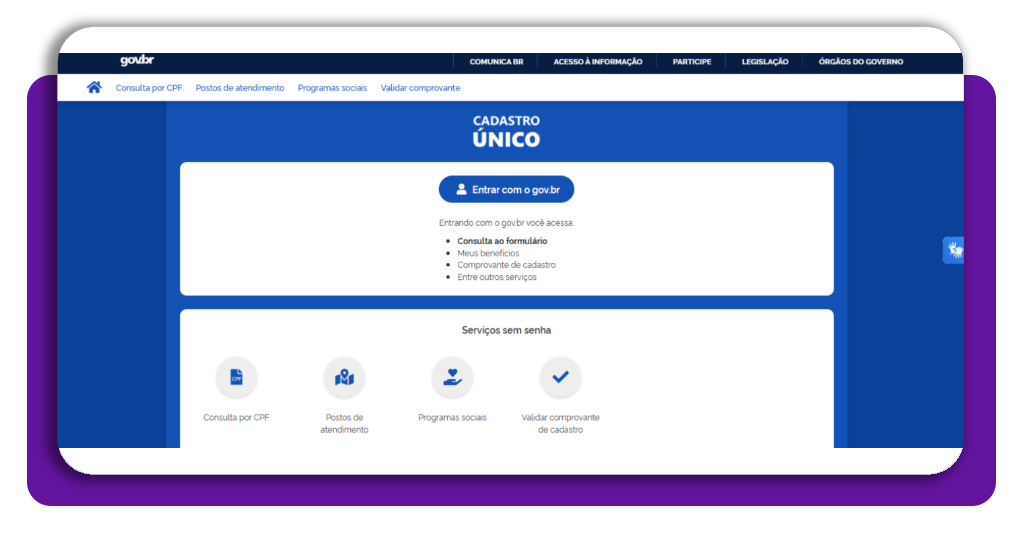Click the Postos de atendimento map icon

pos(344,377)
